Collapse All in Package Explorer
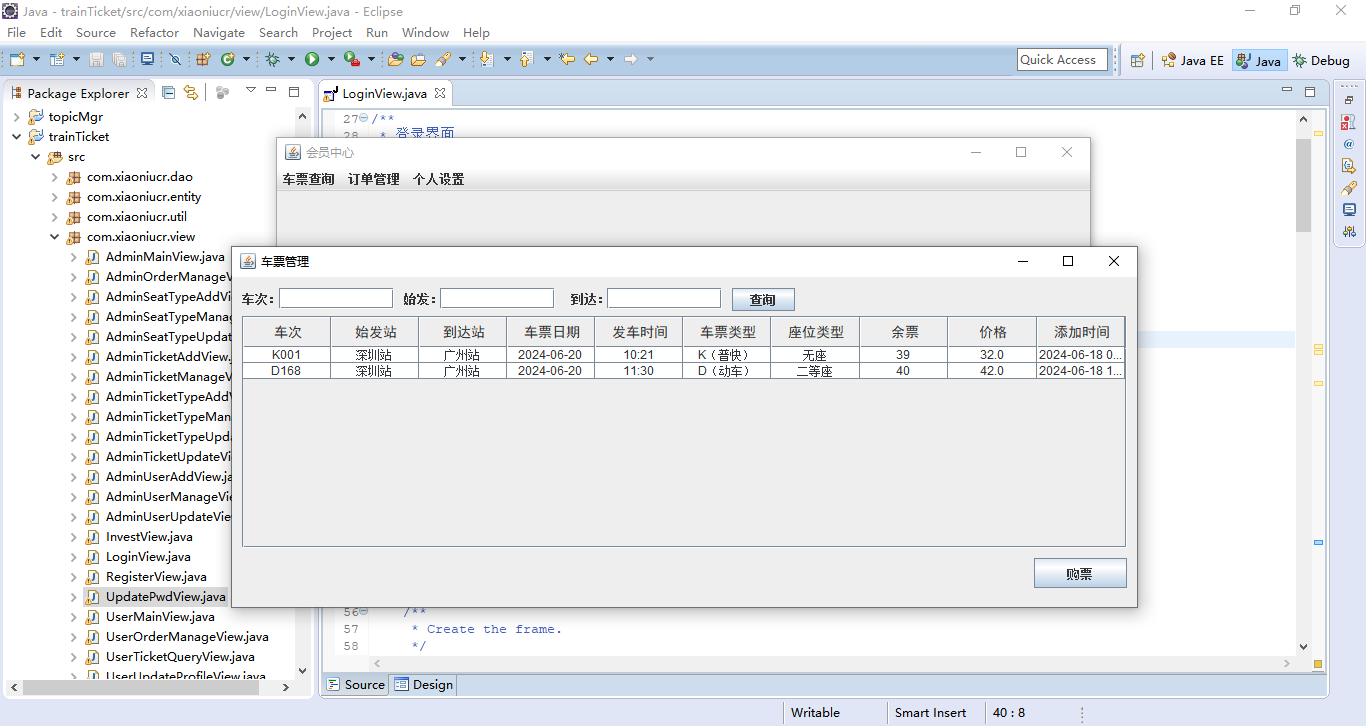Viewport: 1366px width, 726px height. click(x=168, y=92)
